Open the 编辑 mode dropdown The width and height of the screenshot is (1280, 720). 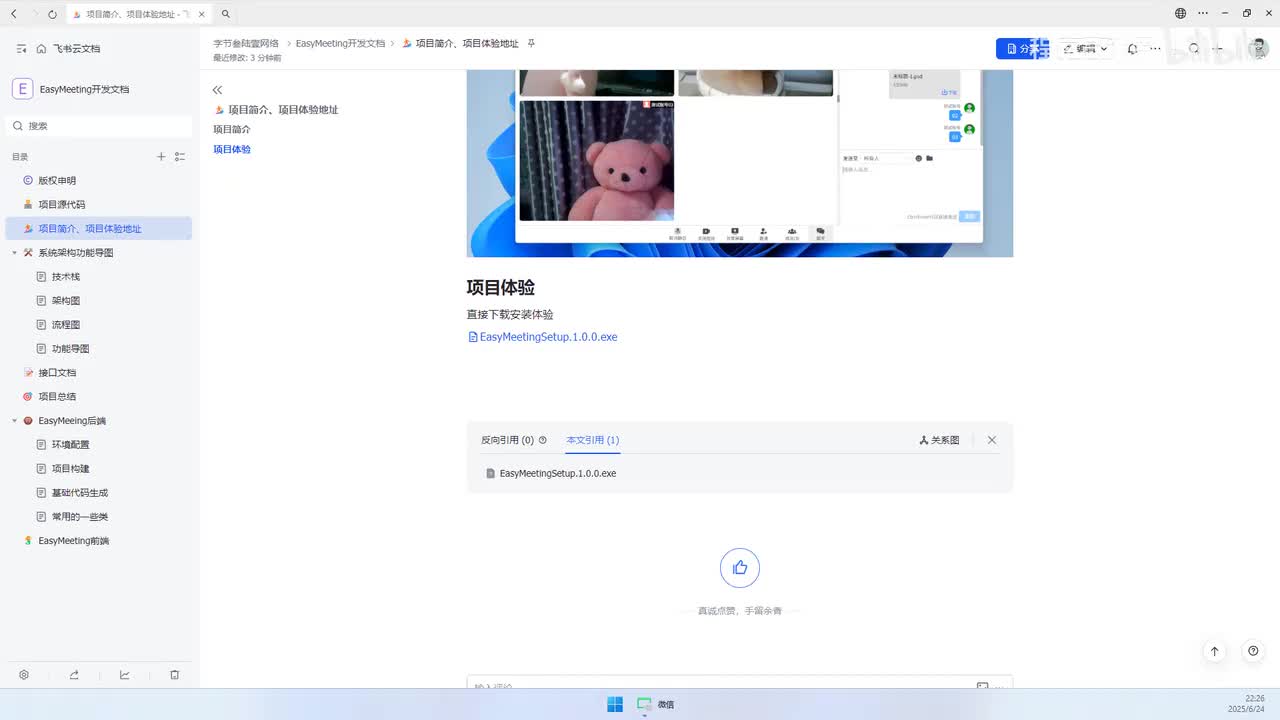pyautogui.click(x=1085, y=48)
